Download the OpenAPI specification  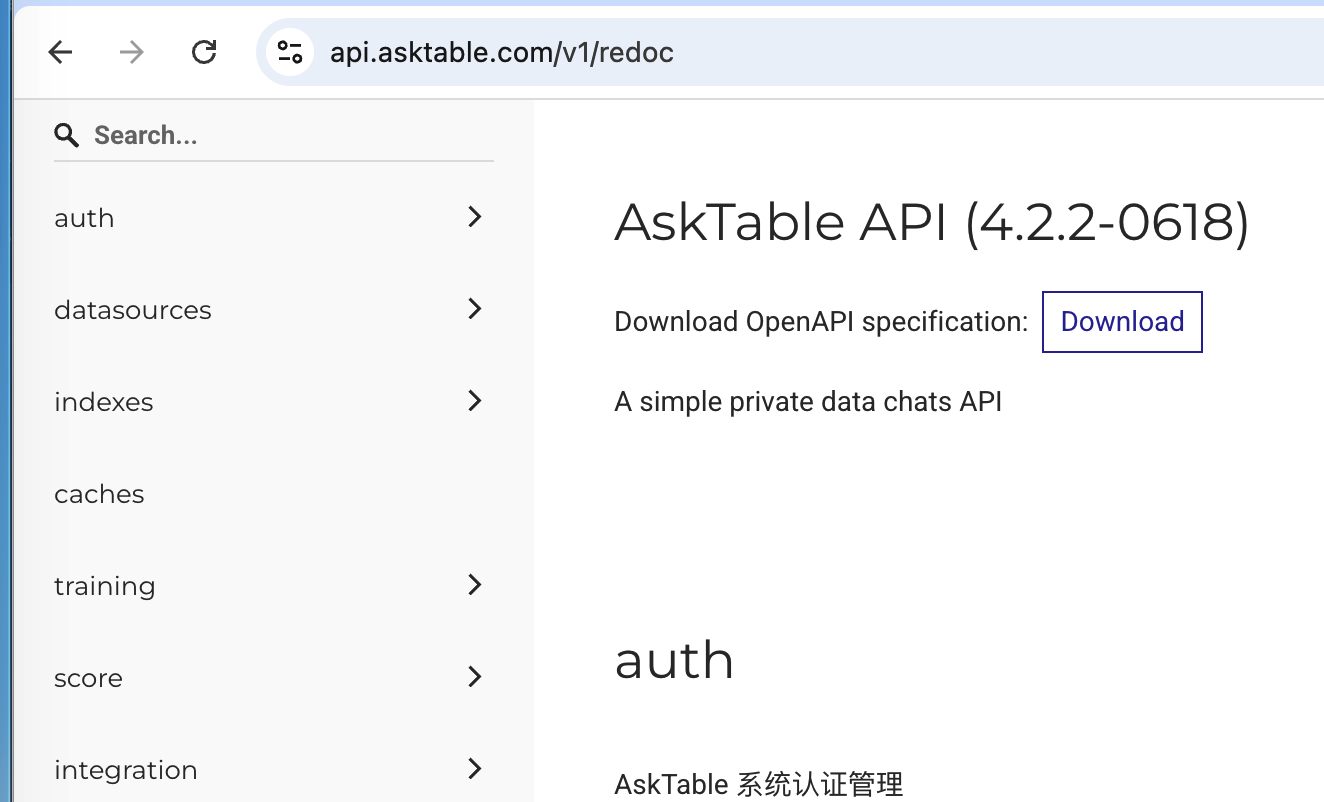point(1122,322)
